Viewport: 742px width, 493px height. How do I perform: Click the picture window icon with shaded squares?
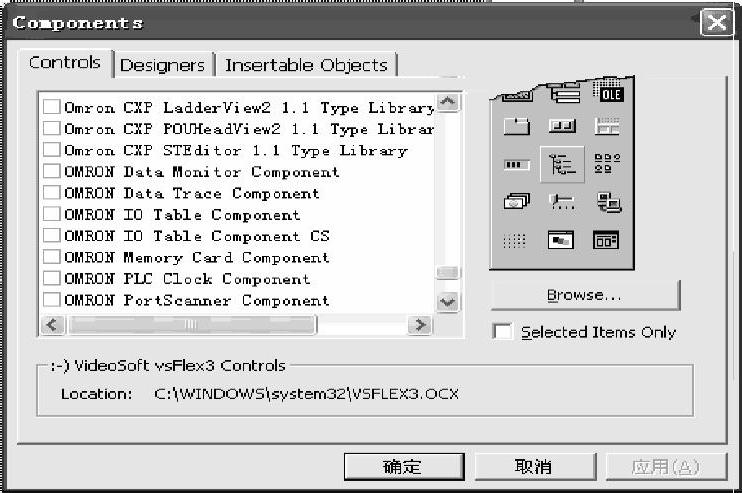560,240
